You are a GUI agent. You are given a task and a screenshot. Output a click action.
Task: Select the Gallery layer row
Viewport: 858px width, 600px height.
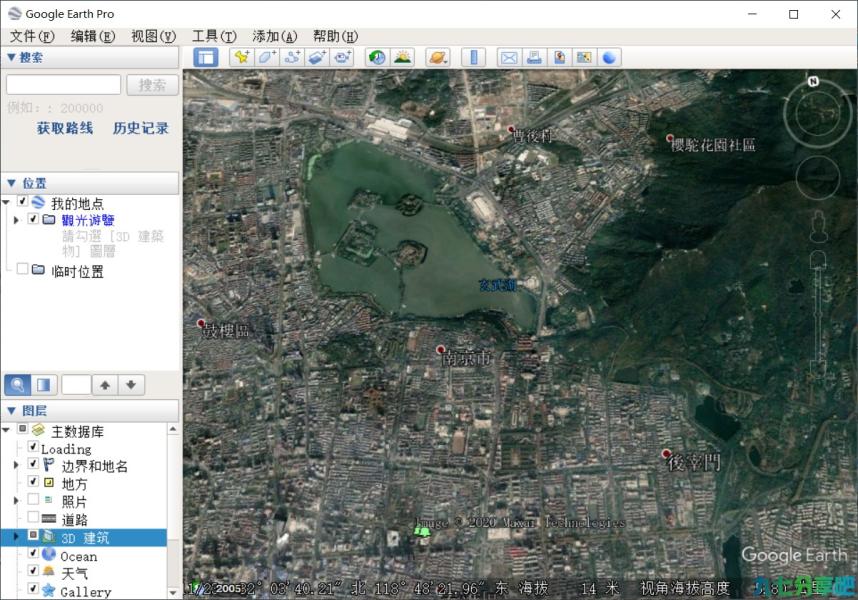[85, 591]
